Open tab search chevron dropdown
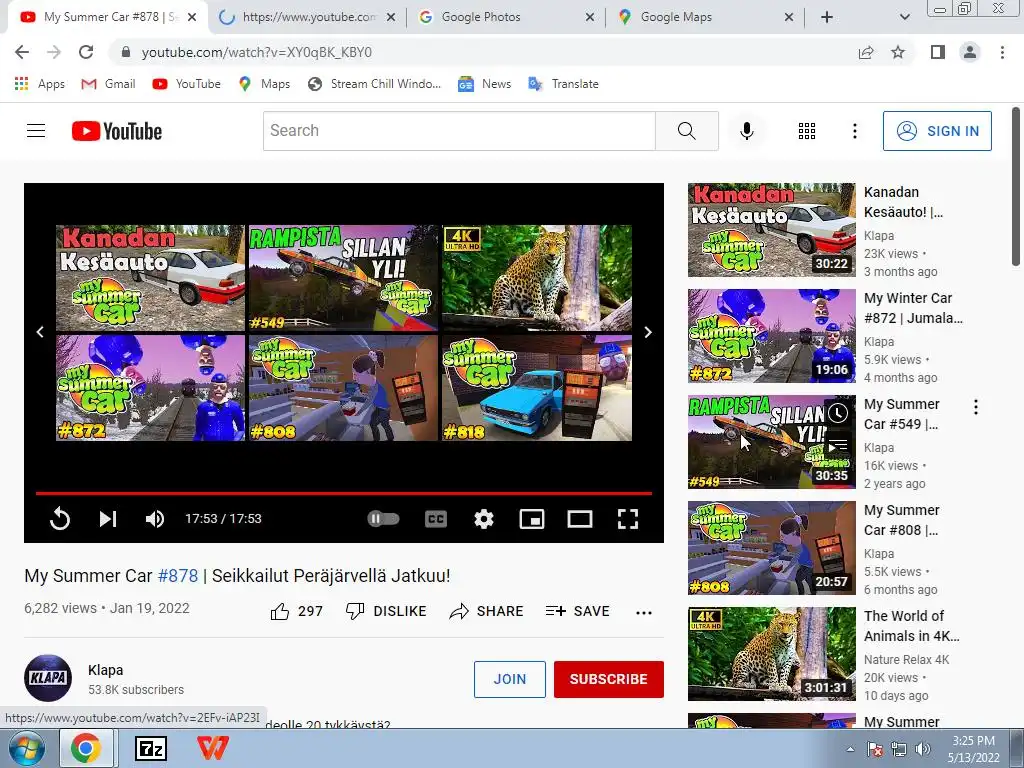Viewport: 1024px width, 768px height. [904, 18]
